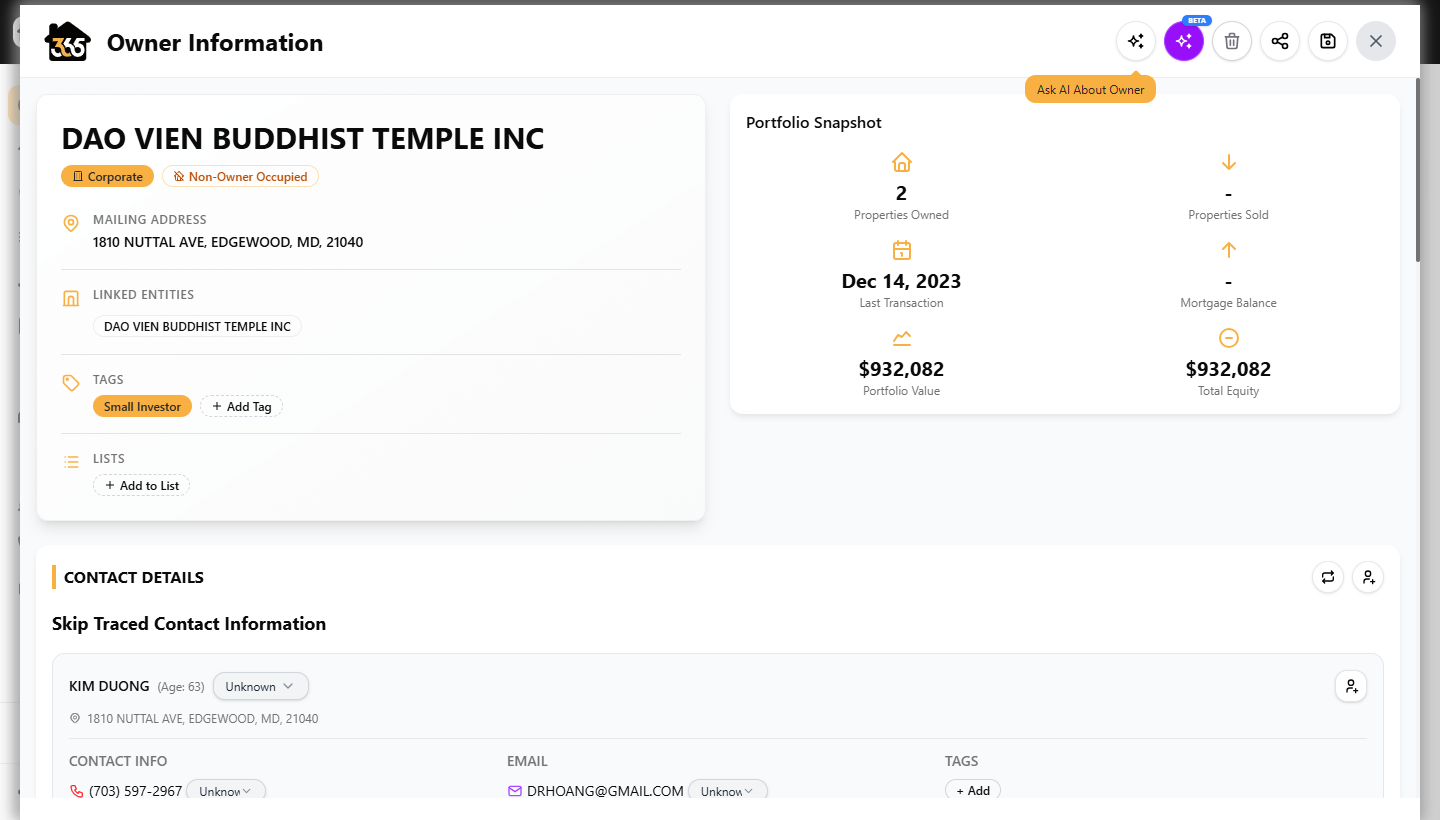Image resolution: width=1440 pixels, height=820 pixels.
Task: Expand the phone number status dropdown
Action: 226,790
